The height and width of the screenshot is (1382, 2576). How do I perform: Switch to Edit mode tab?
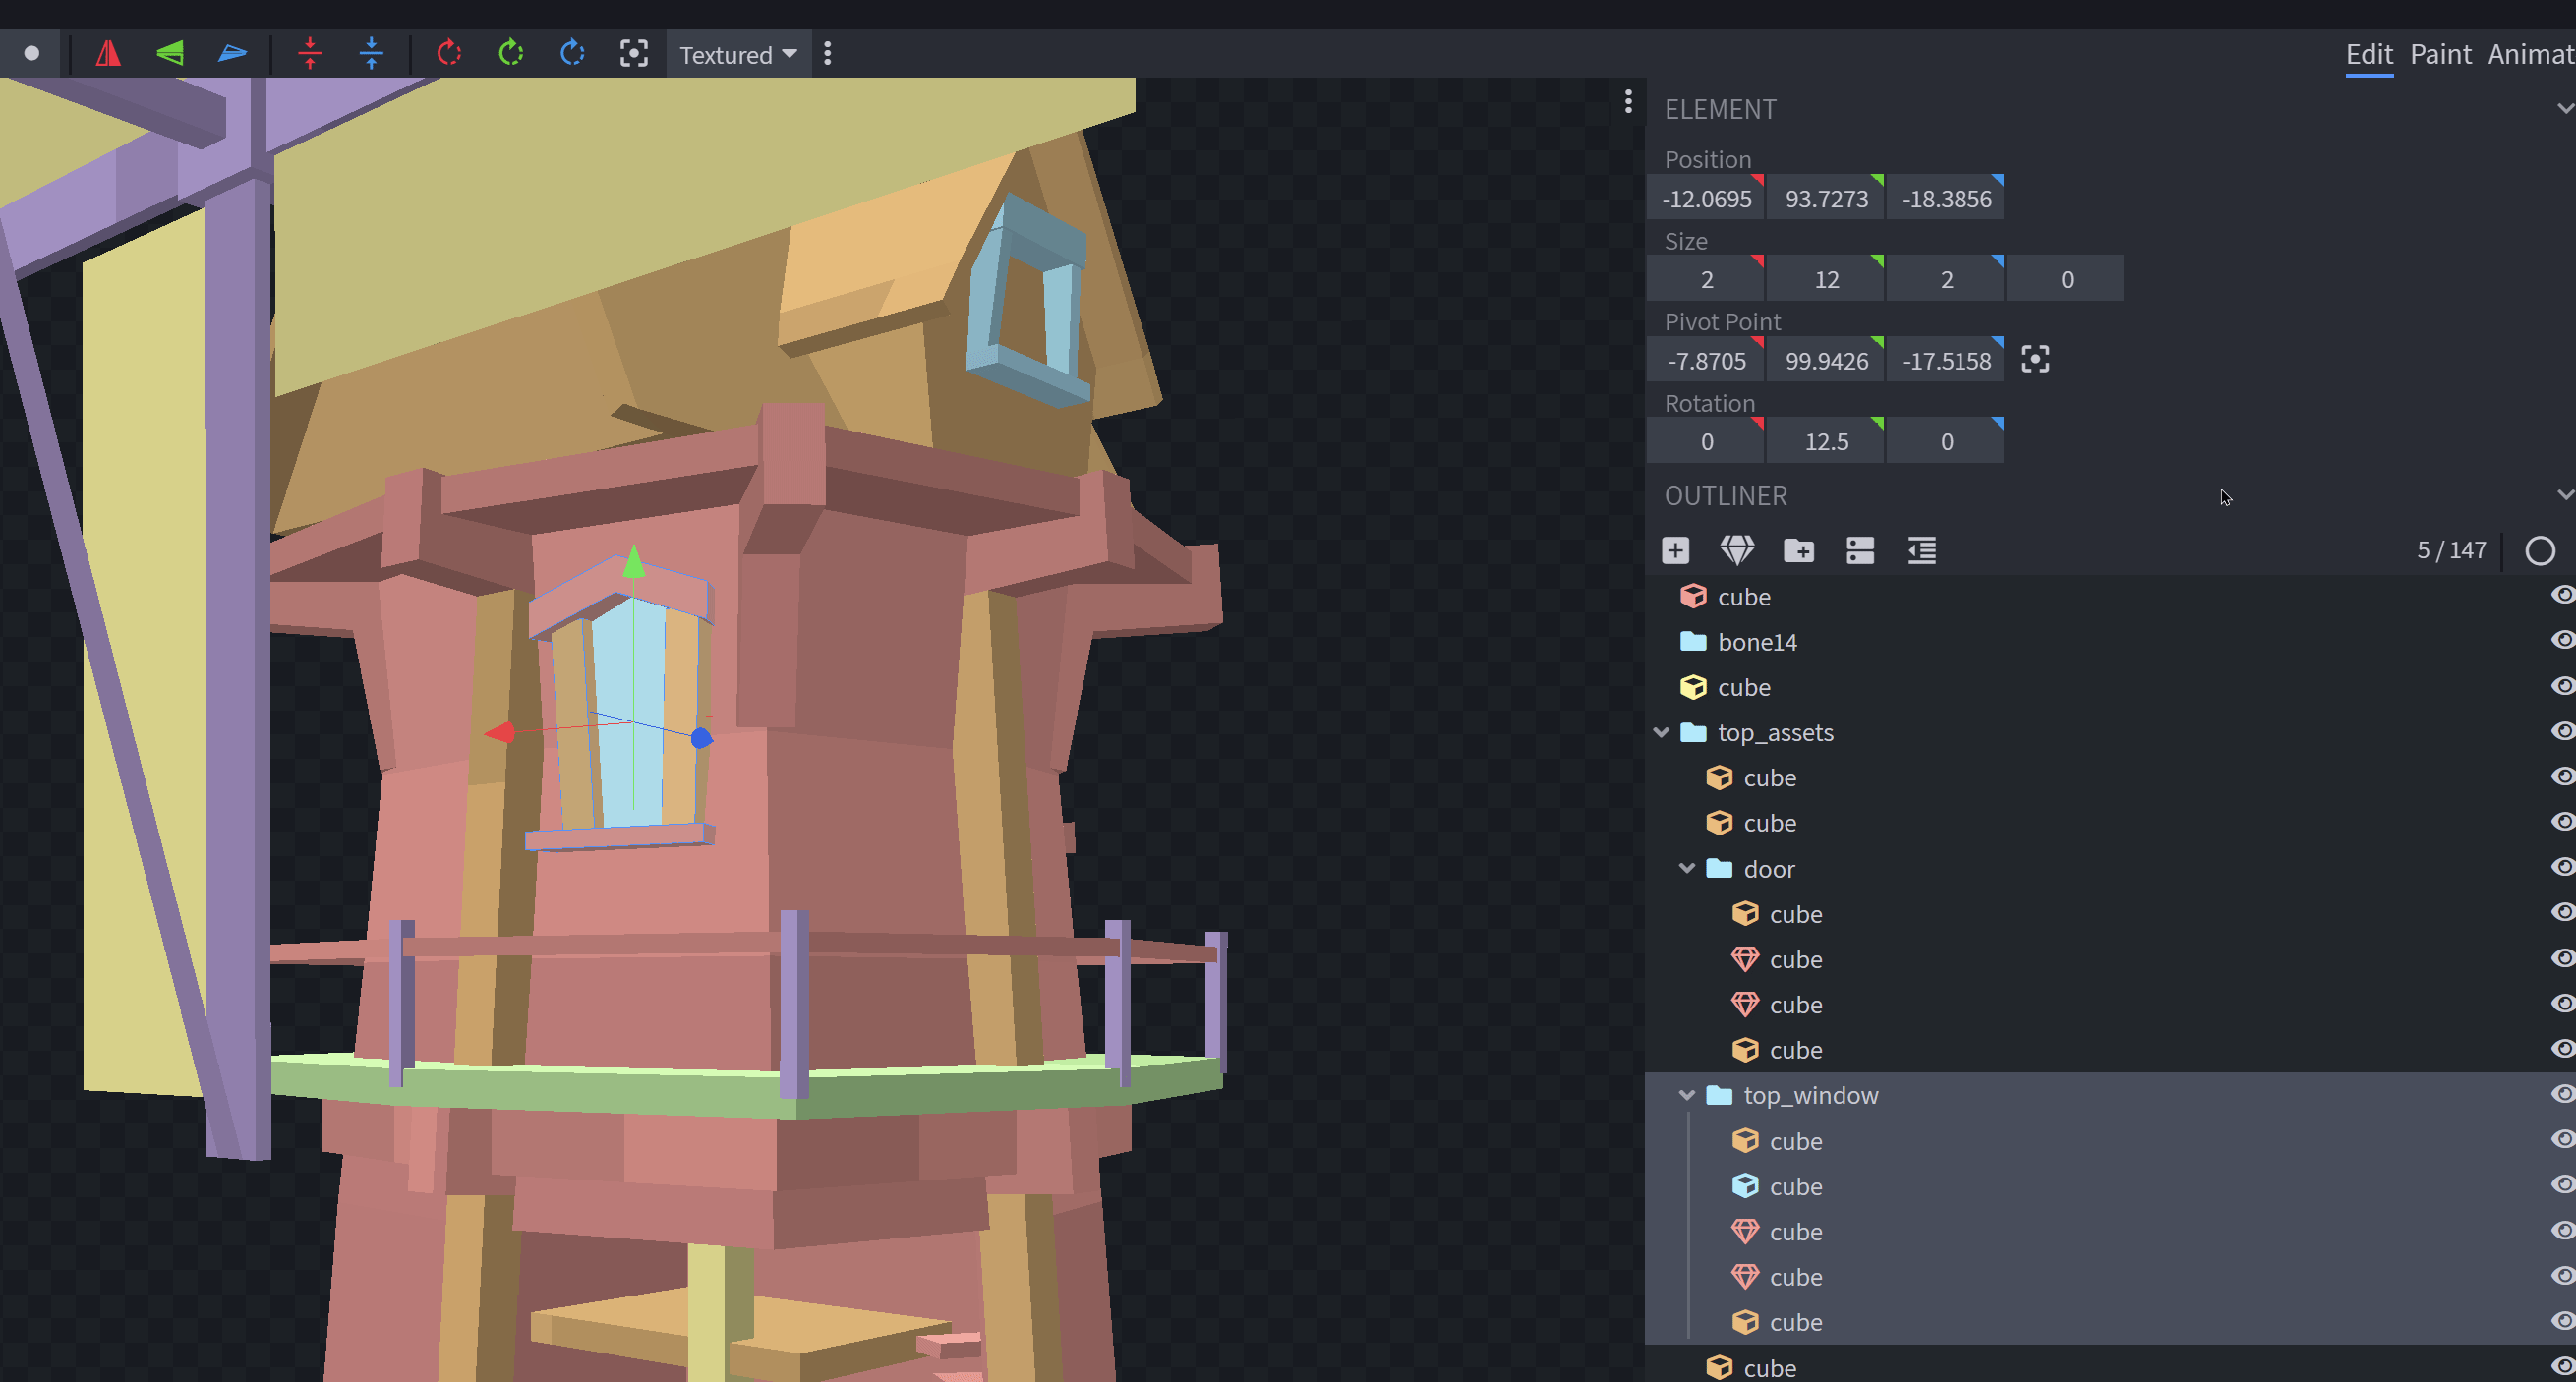pyautogui.click(x=2369, y=54)
